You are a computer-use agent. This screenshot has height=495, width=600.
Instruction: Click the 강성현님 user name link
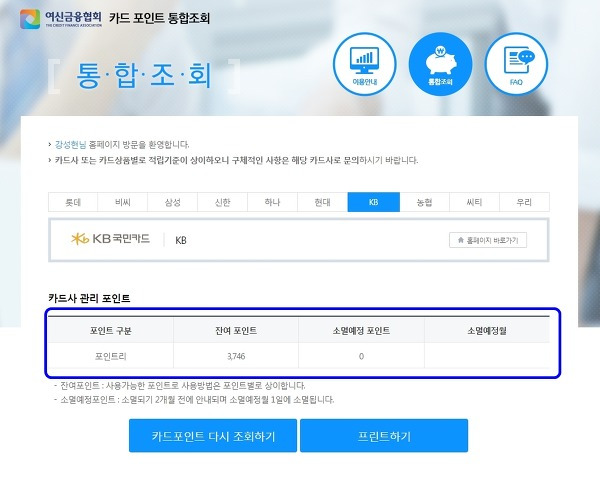point(71,145)
